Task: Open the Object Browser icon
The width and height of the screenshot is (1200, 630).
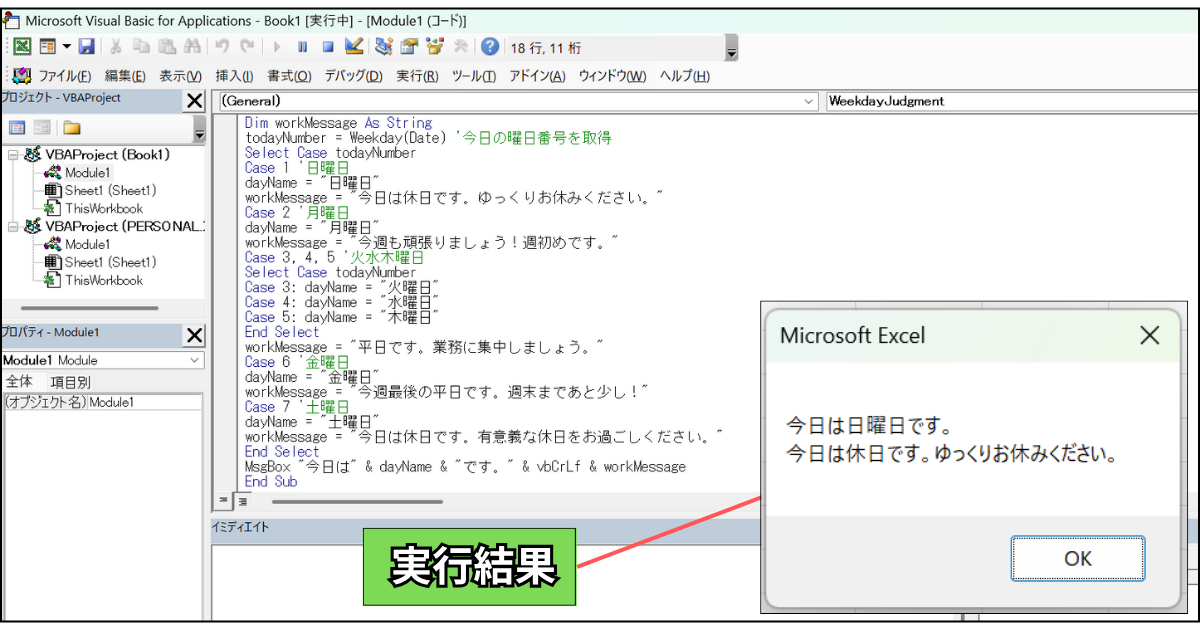Action: [434, 46]
